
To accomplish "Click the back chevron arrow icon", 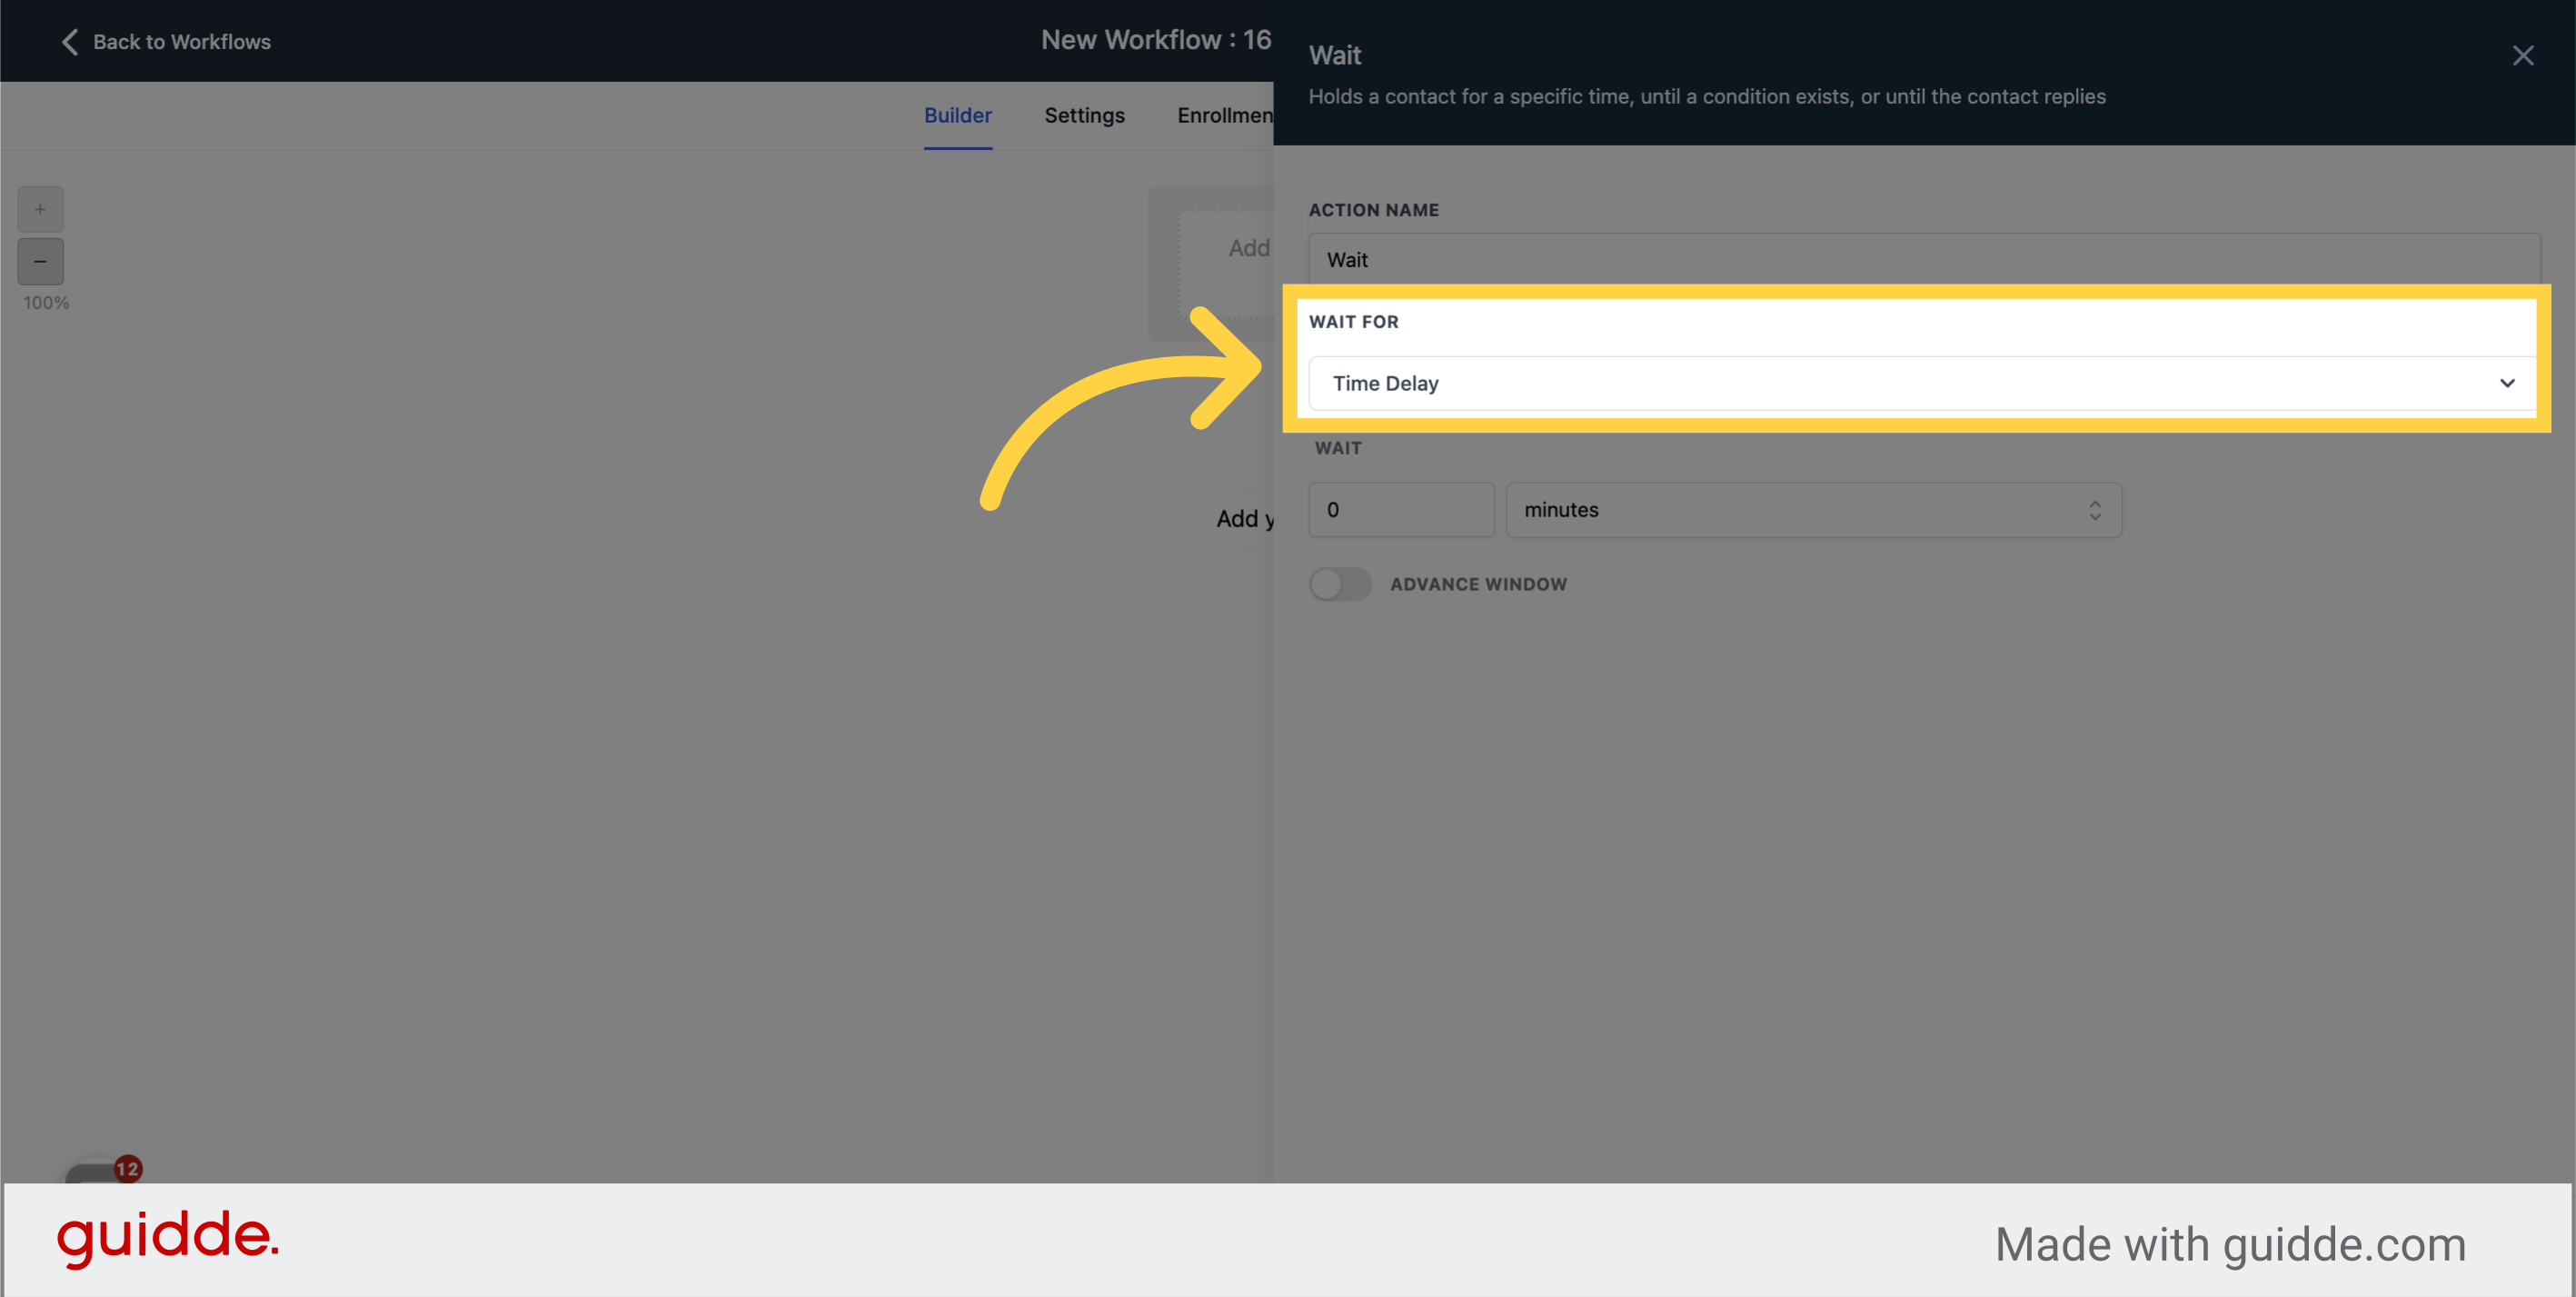I will 69,42.
